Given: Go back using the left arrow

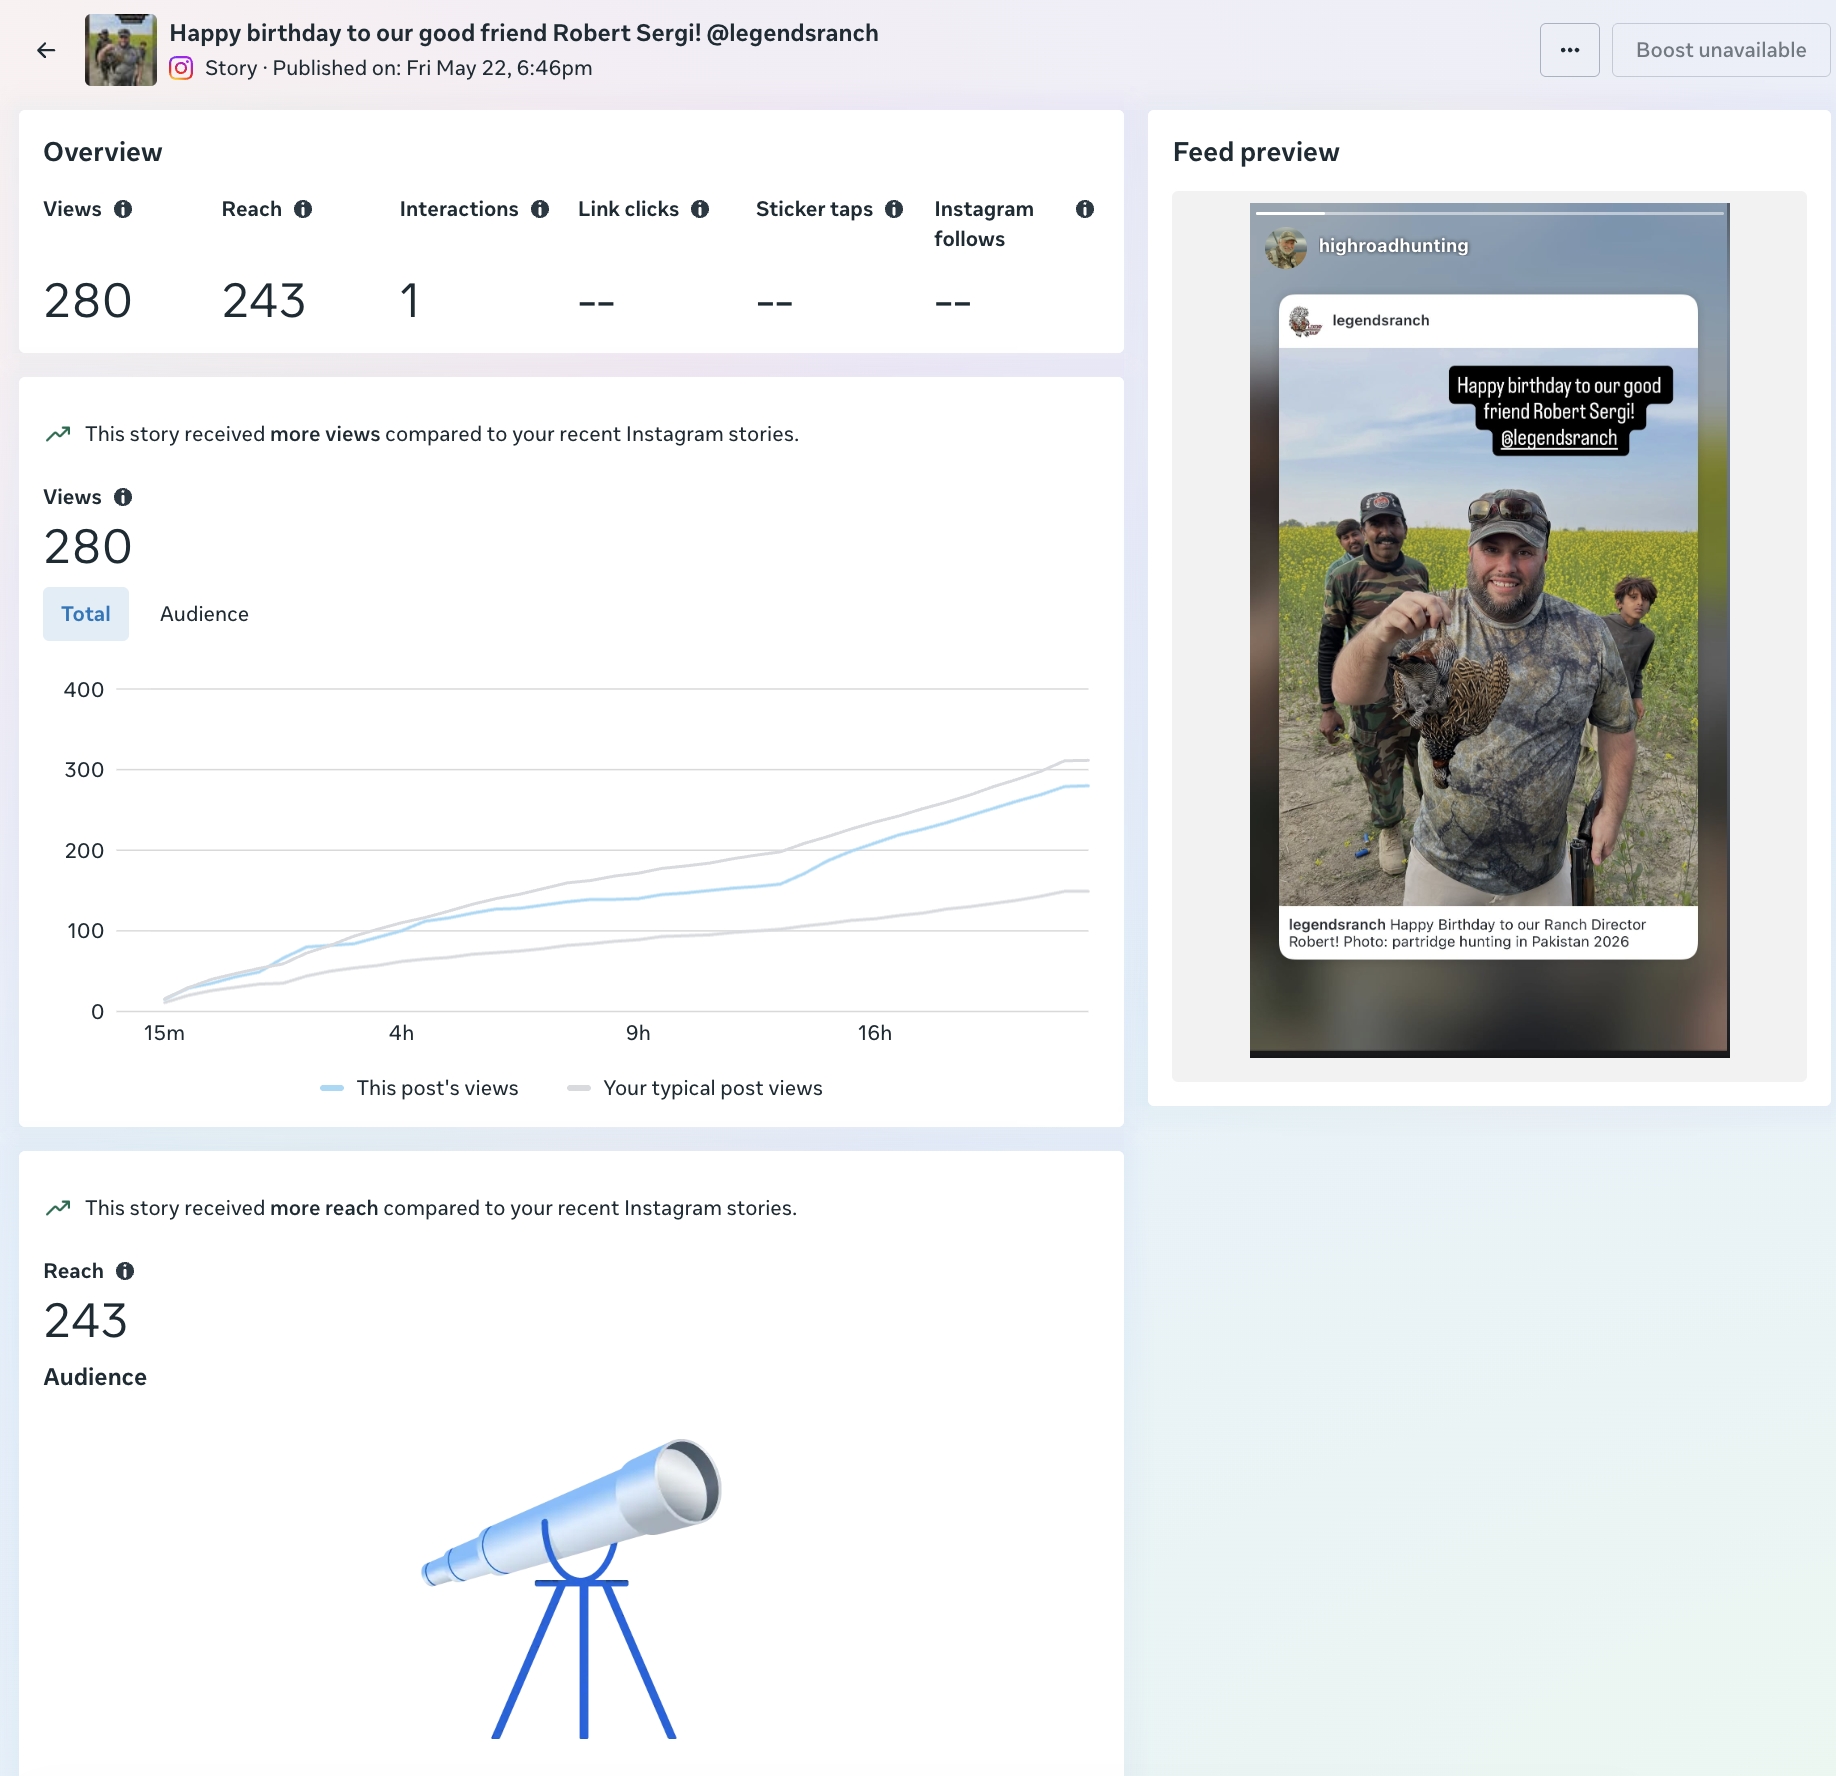Looking at the screenshot, I should coord(46,50).
